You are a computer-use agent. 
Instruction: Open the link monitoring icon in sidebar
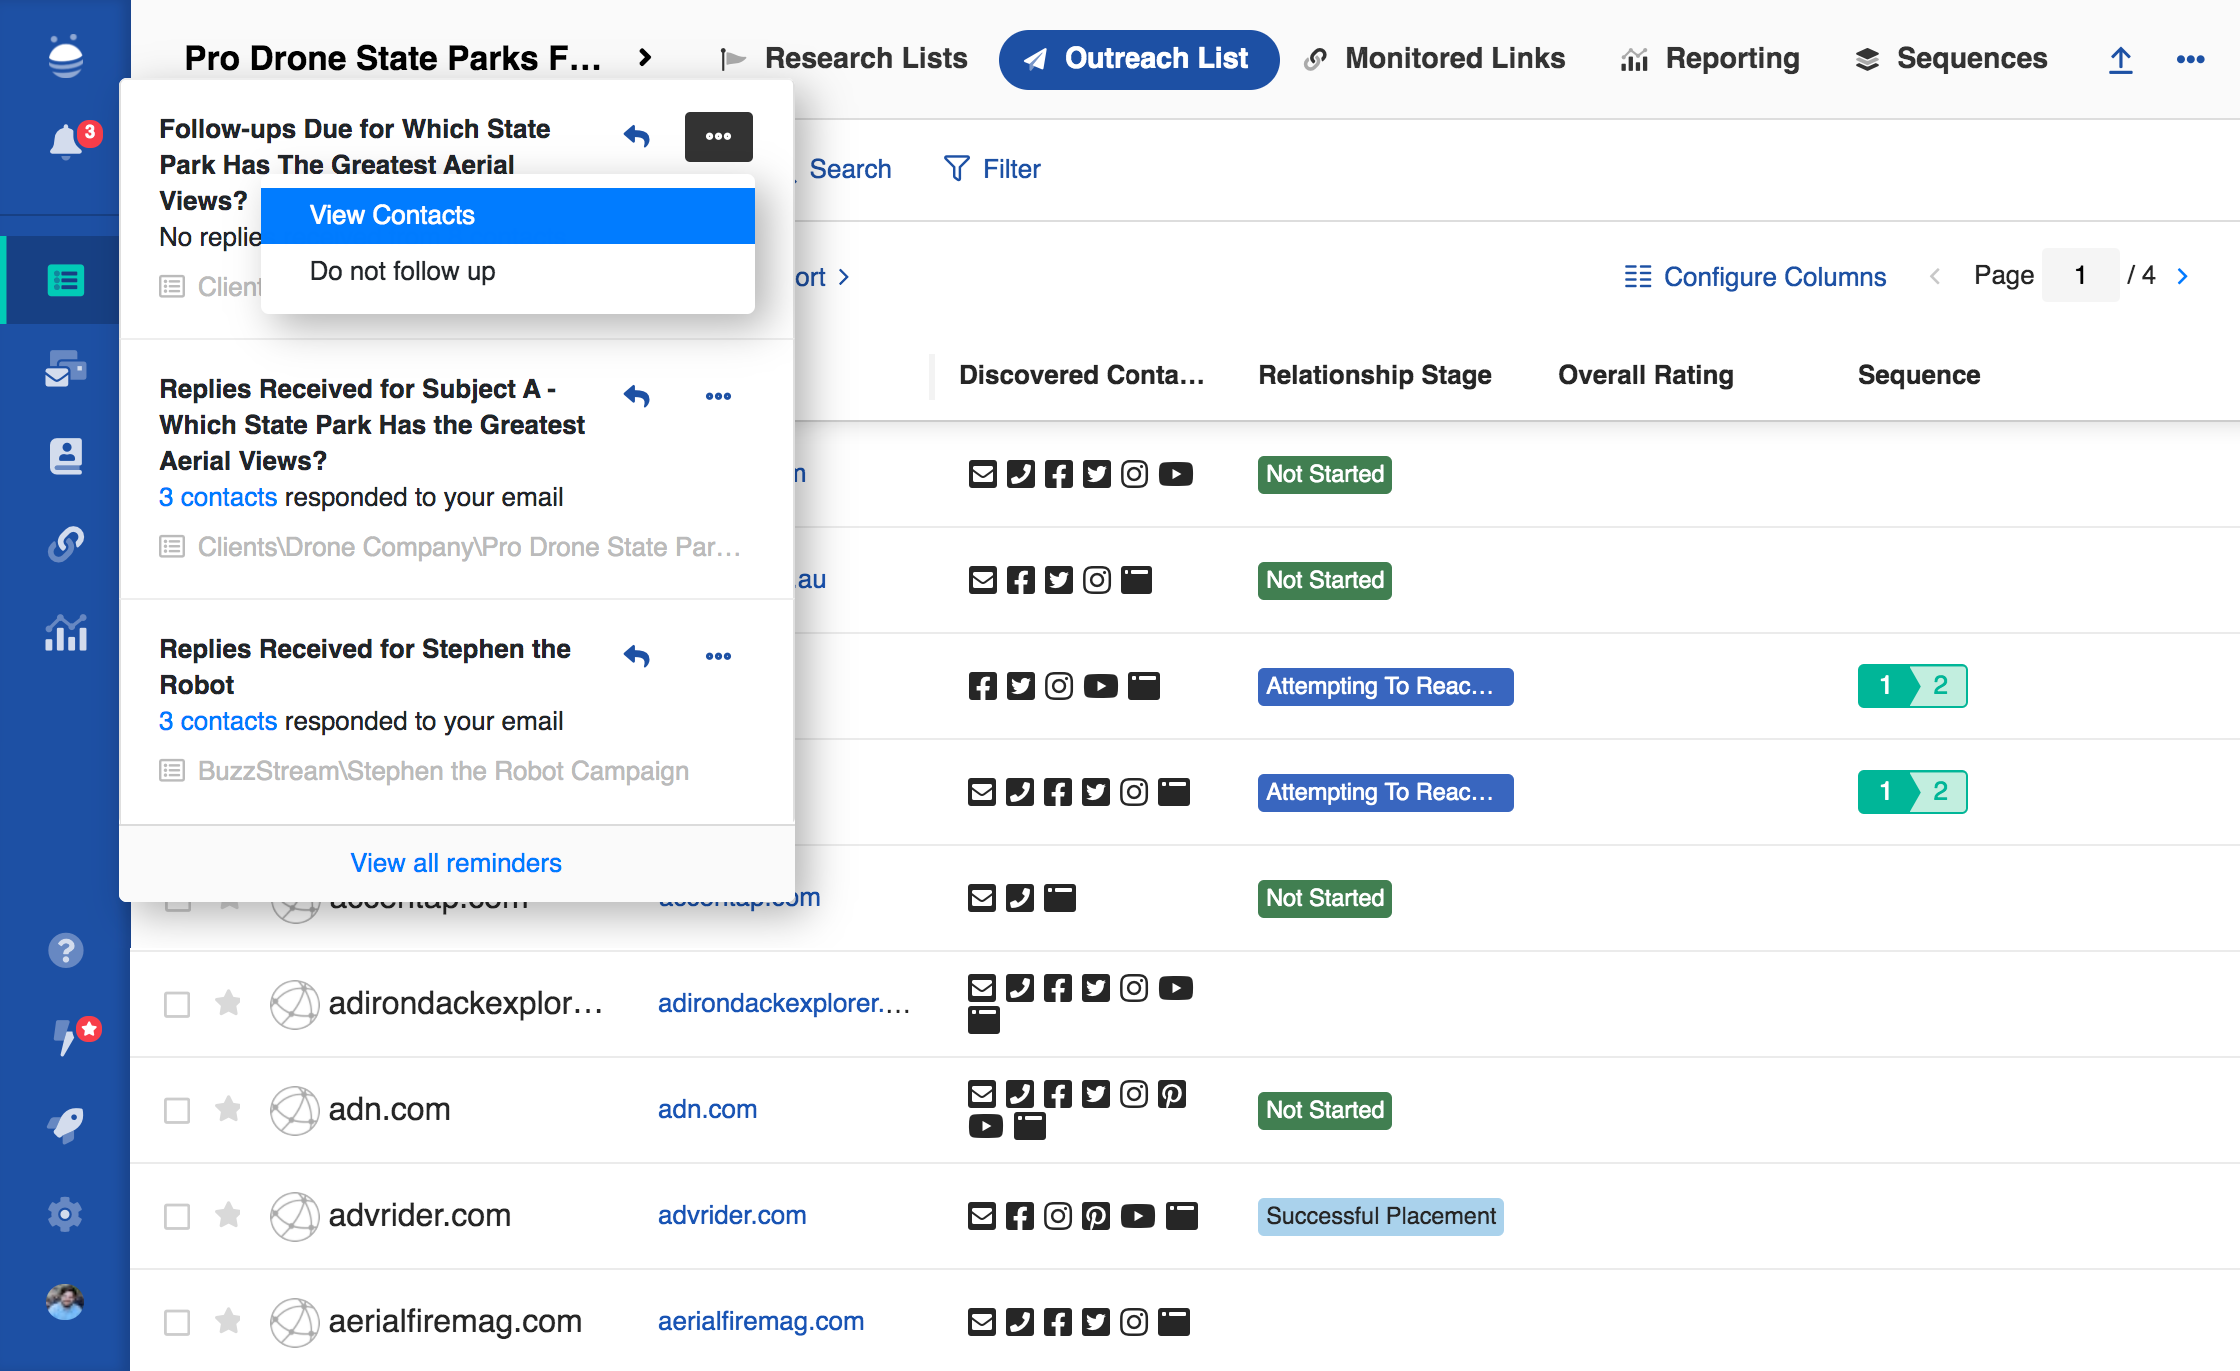click(x=66, y=544)
